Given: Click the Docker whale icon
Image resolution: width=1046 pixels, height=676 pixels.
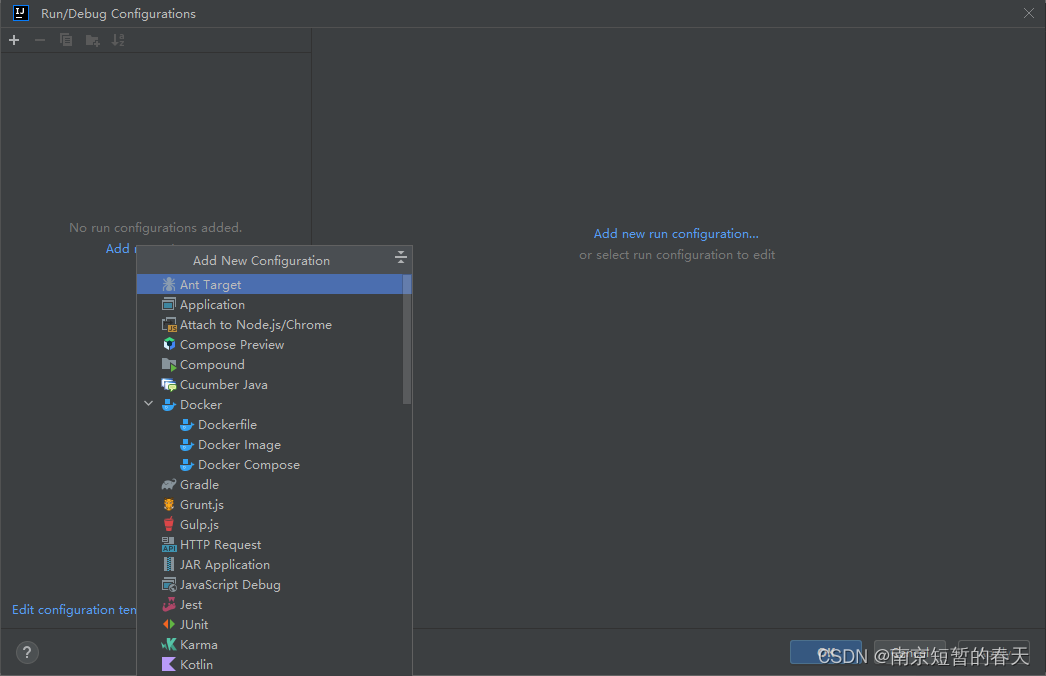Looking at the screenshot, I should [169, 404].
